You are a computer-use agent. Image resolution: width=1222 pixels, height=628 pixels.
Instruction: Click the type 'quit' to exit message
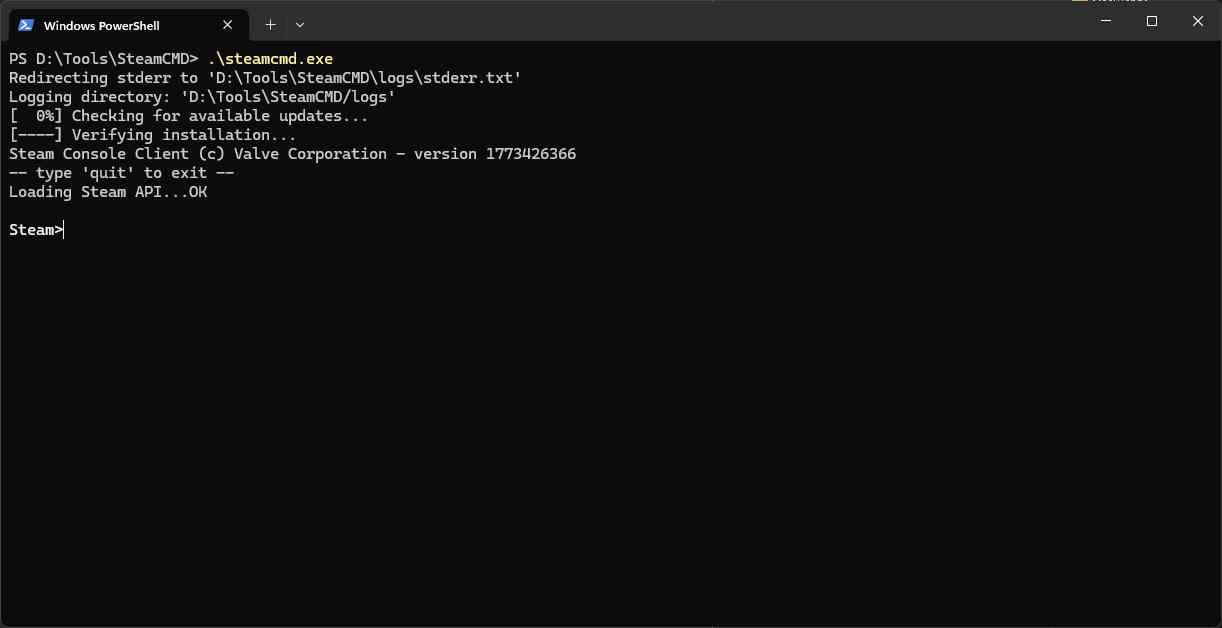[x=120, y=172]
